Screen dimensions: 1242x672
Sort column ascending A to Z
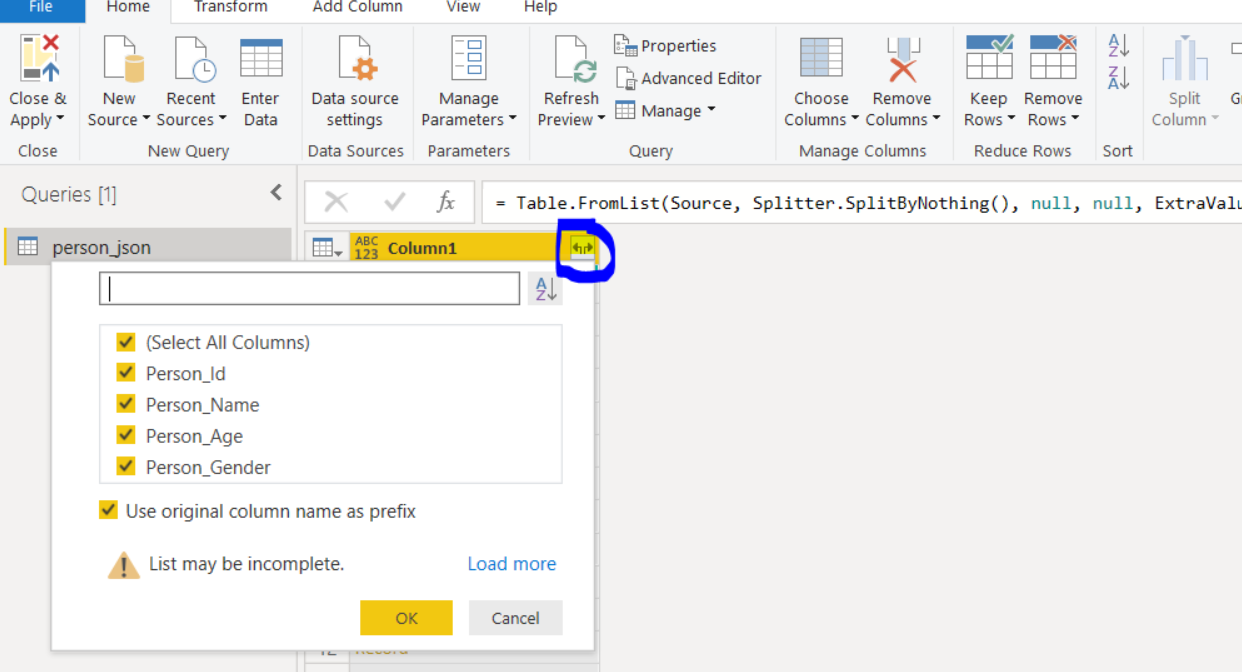[1118, 45]
